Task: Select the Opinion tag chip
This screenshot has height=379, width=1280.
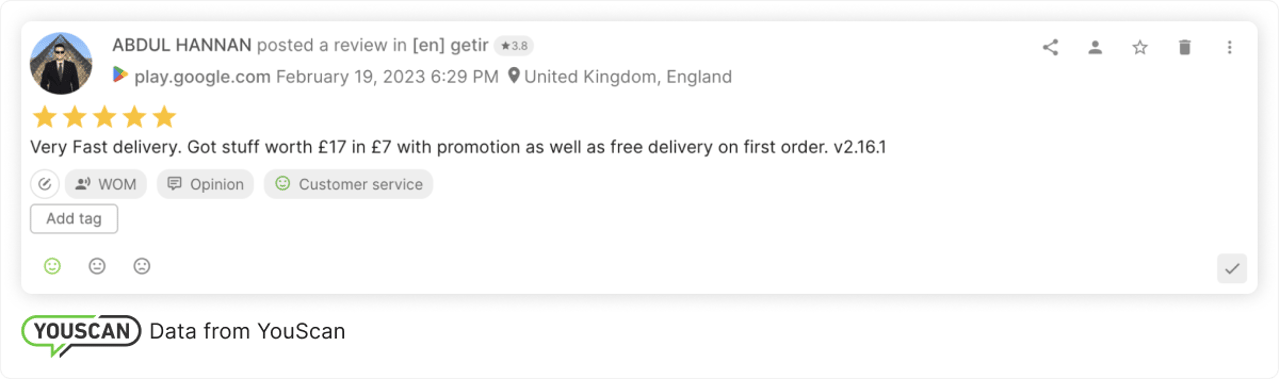Action: (205, 184)
